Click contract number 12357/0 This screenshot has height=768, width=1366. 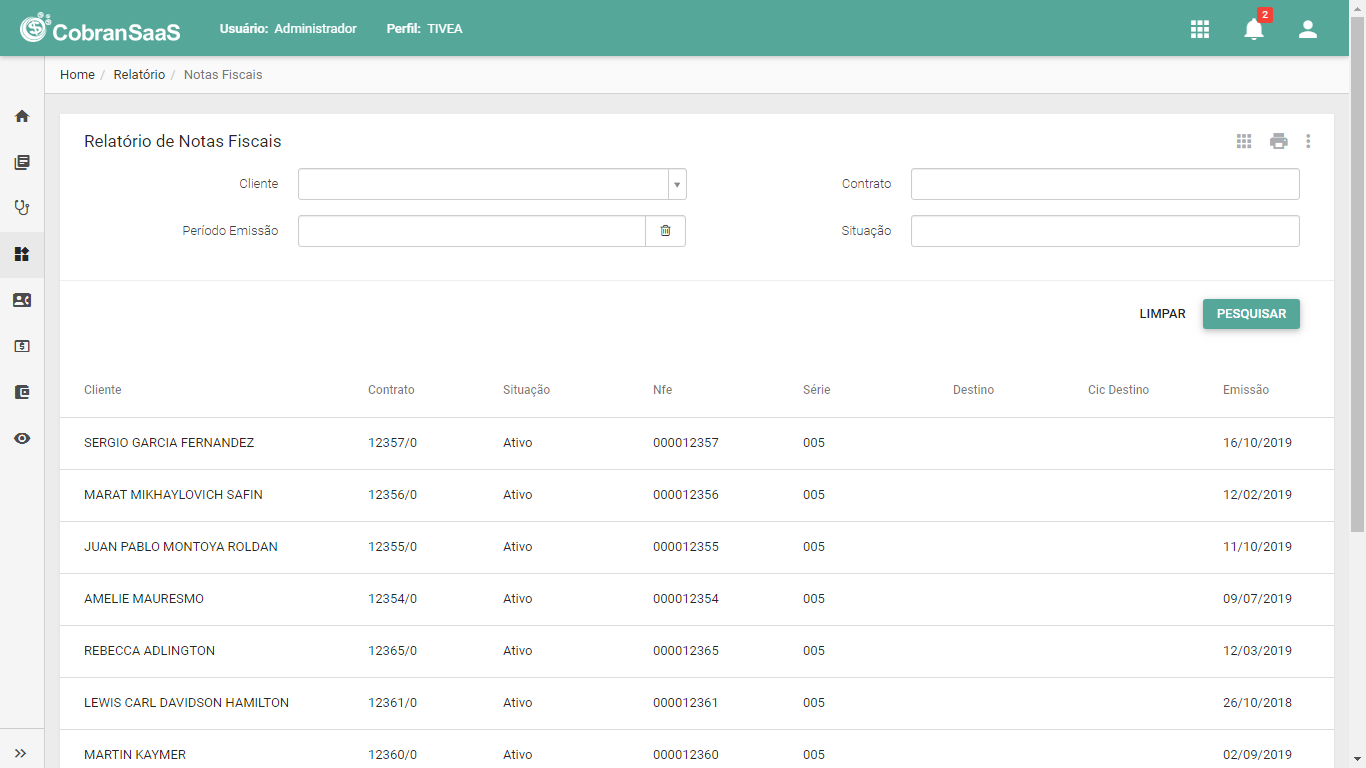(392, 443)
